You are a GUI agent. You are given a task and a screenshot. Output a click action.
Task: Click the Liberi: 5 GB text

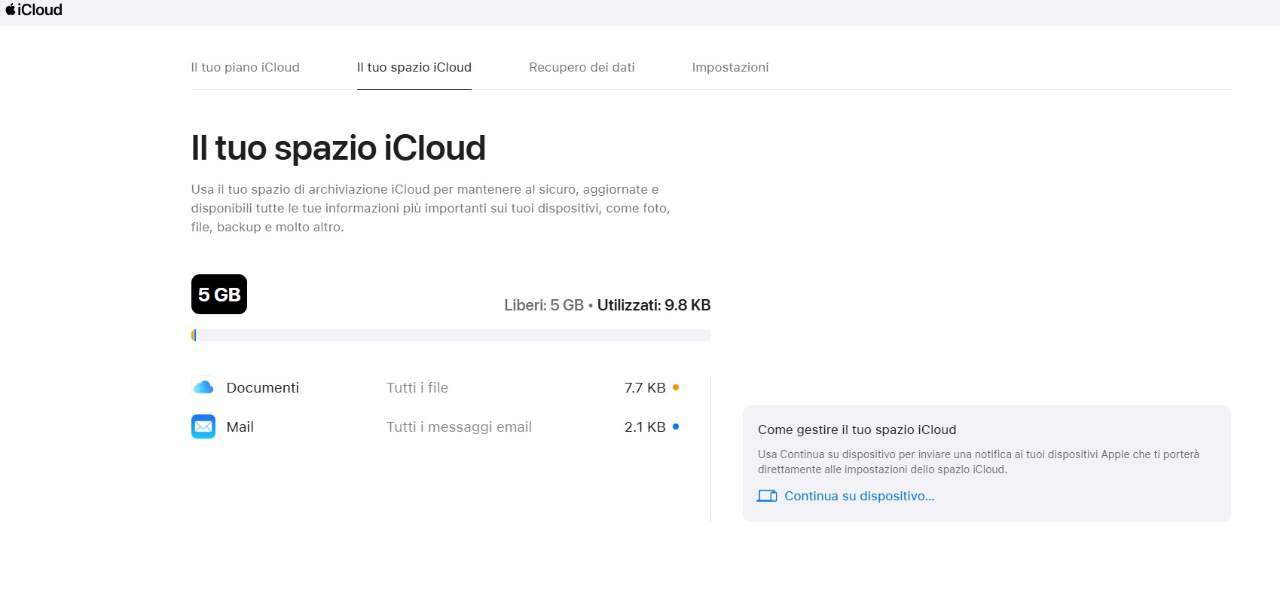point(544,305)
